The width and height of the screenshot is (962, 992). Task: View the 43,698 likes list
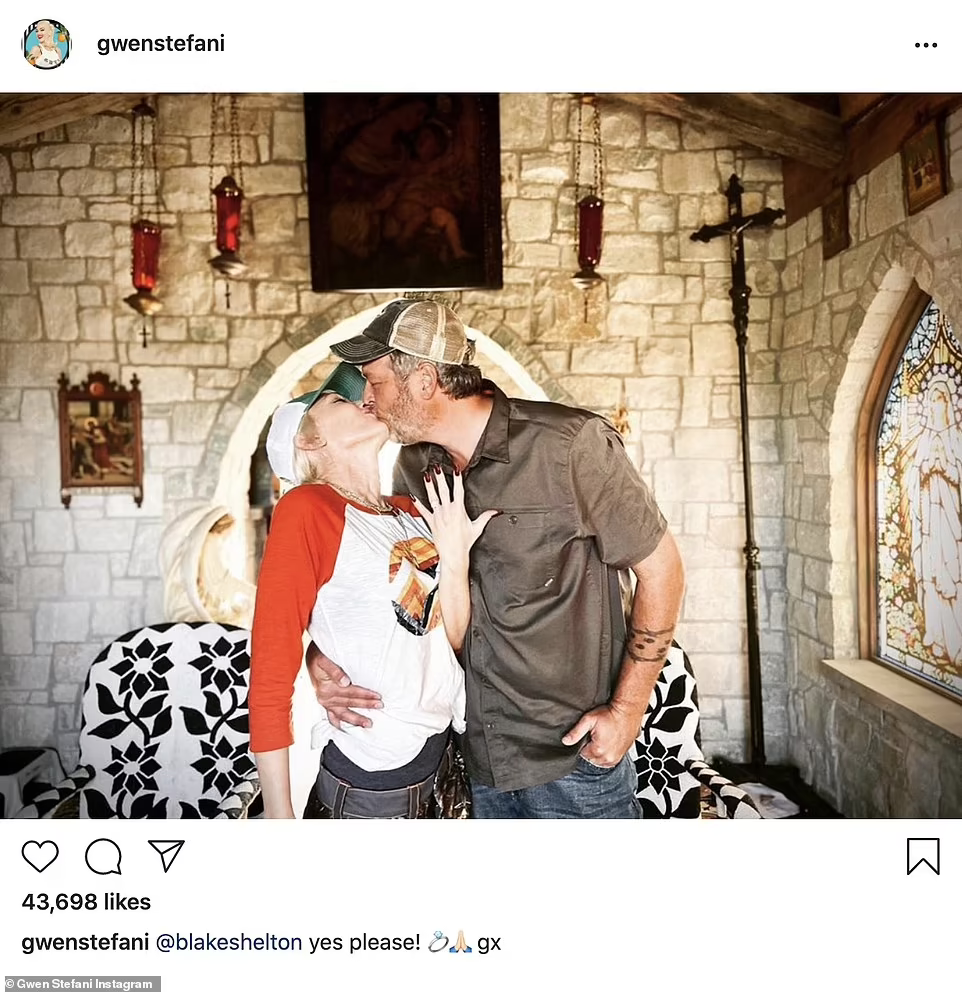[86, 902]
